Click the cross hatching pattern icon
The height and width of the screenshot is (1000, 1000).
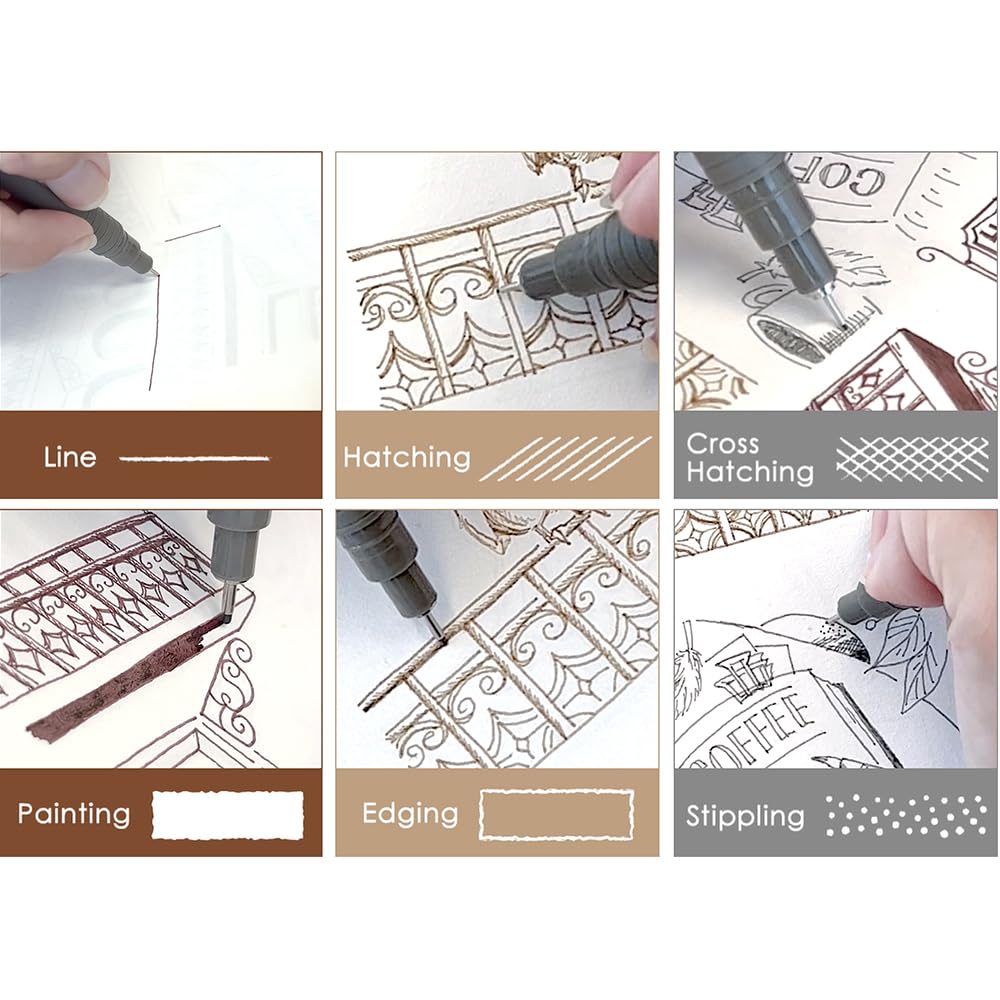coord(912,459)
